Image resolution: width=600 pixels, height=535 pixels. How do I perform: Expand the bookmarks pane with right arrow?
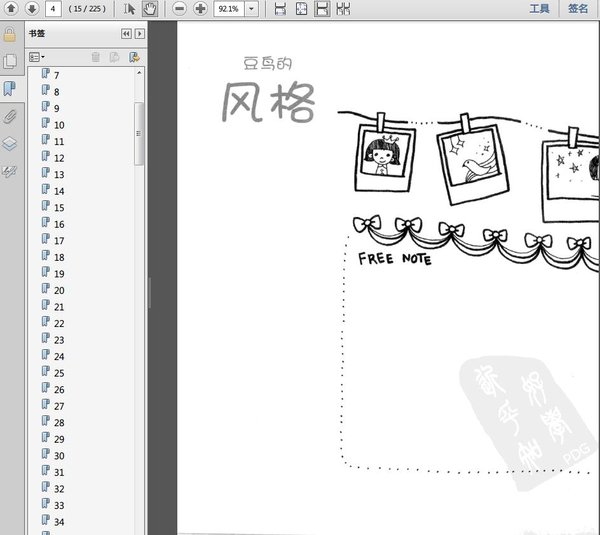point(140,34)
